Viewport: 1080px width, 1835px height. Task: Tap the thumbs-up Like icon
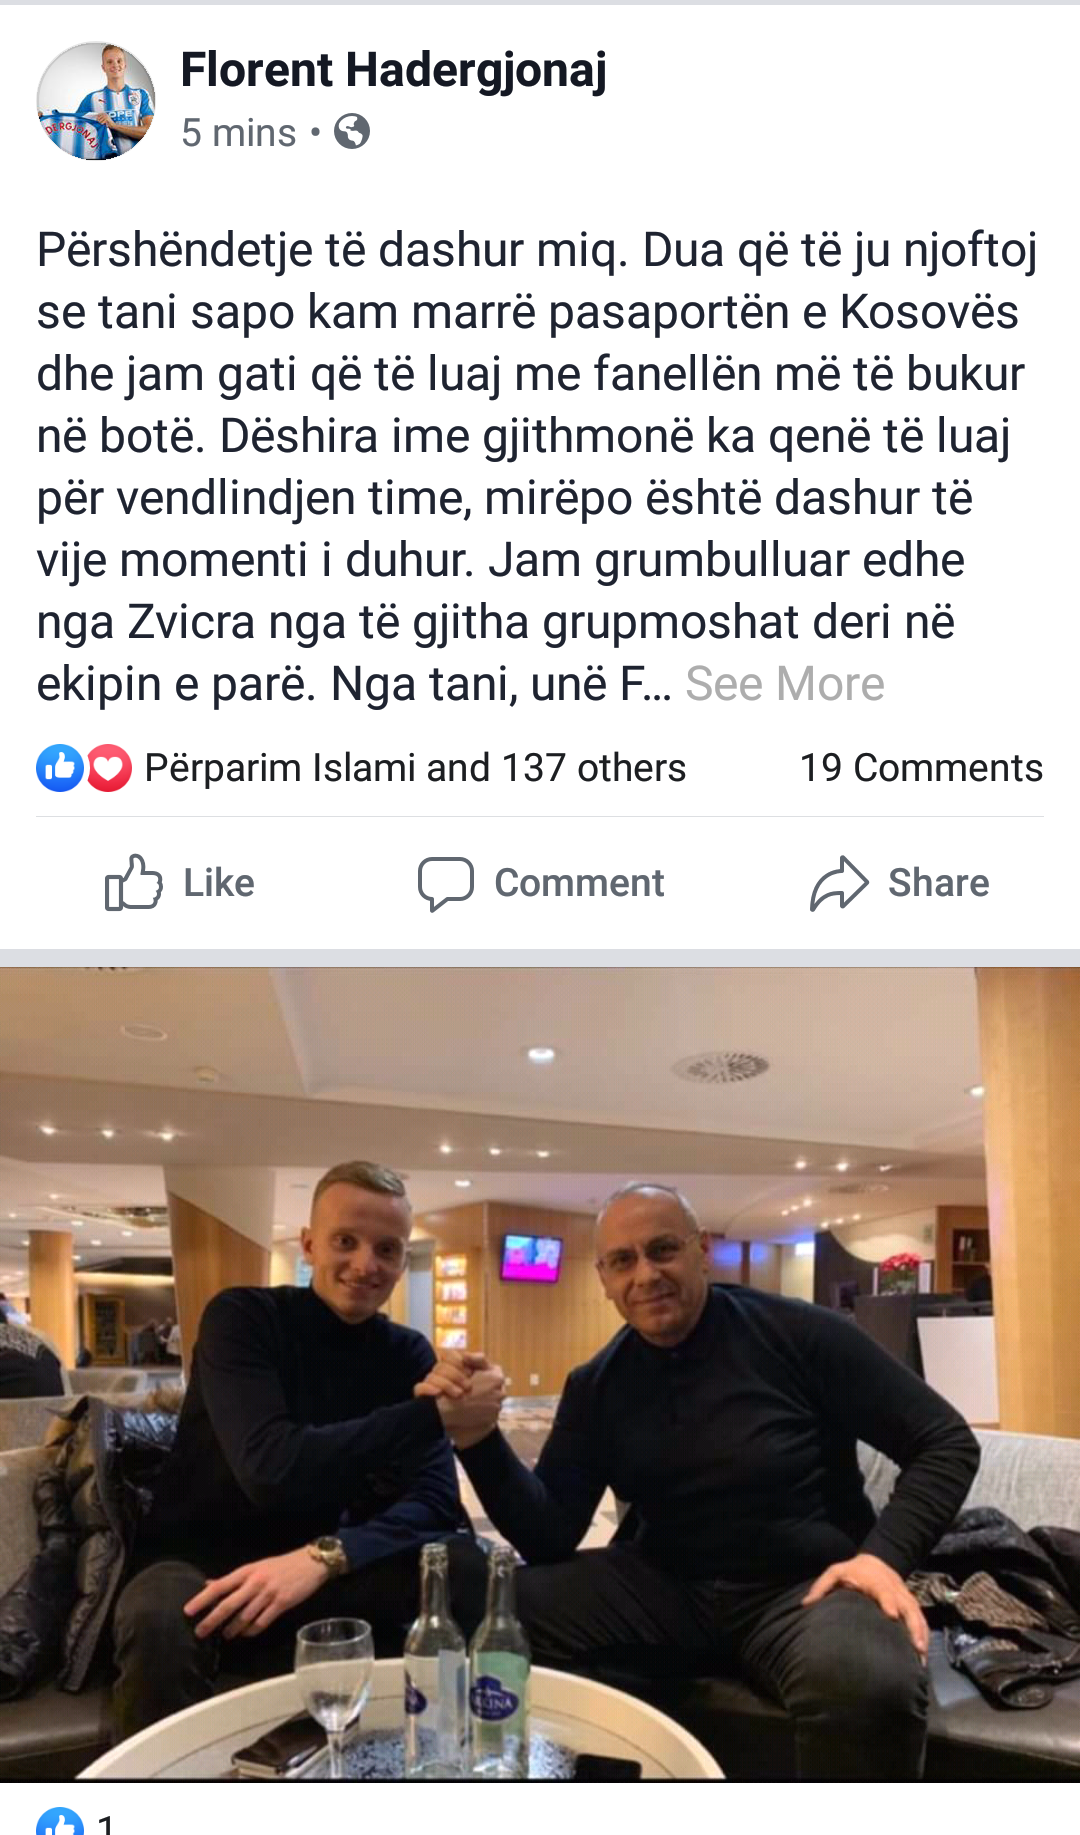click(133, 882)
